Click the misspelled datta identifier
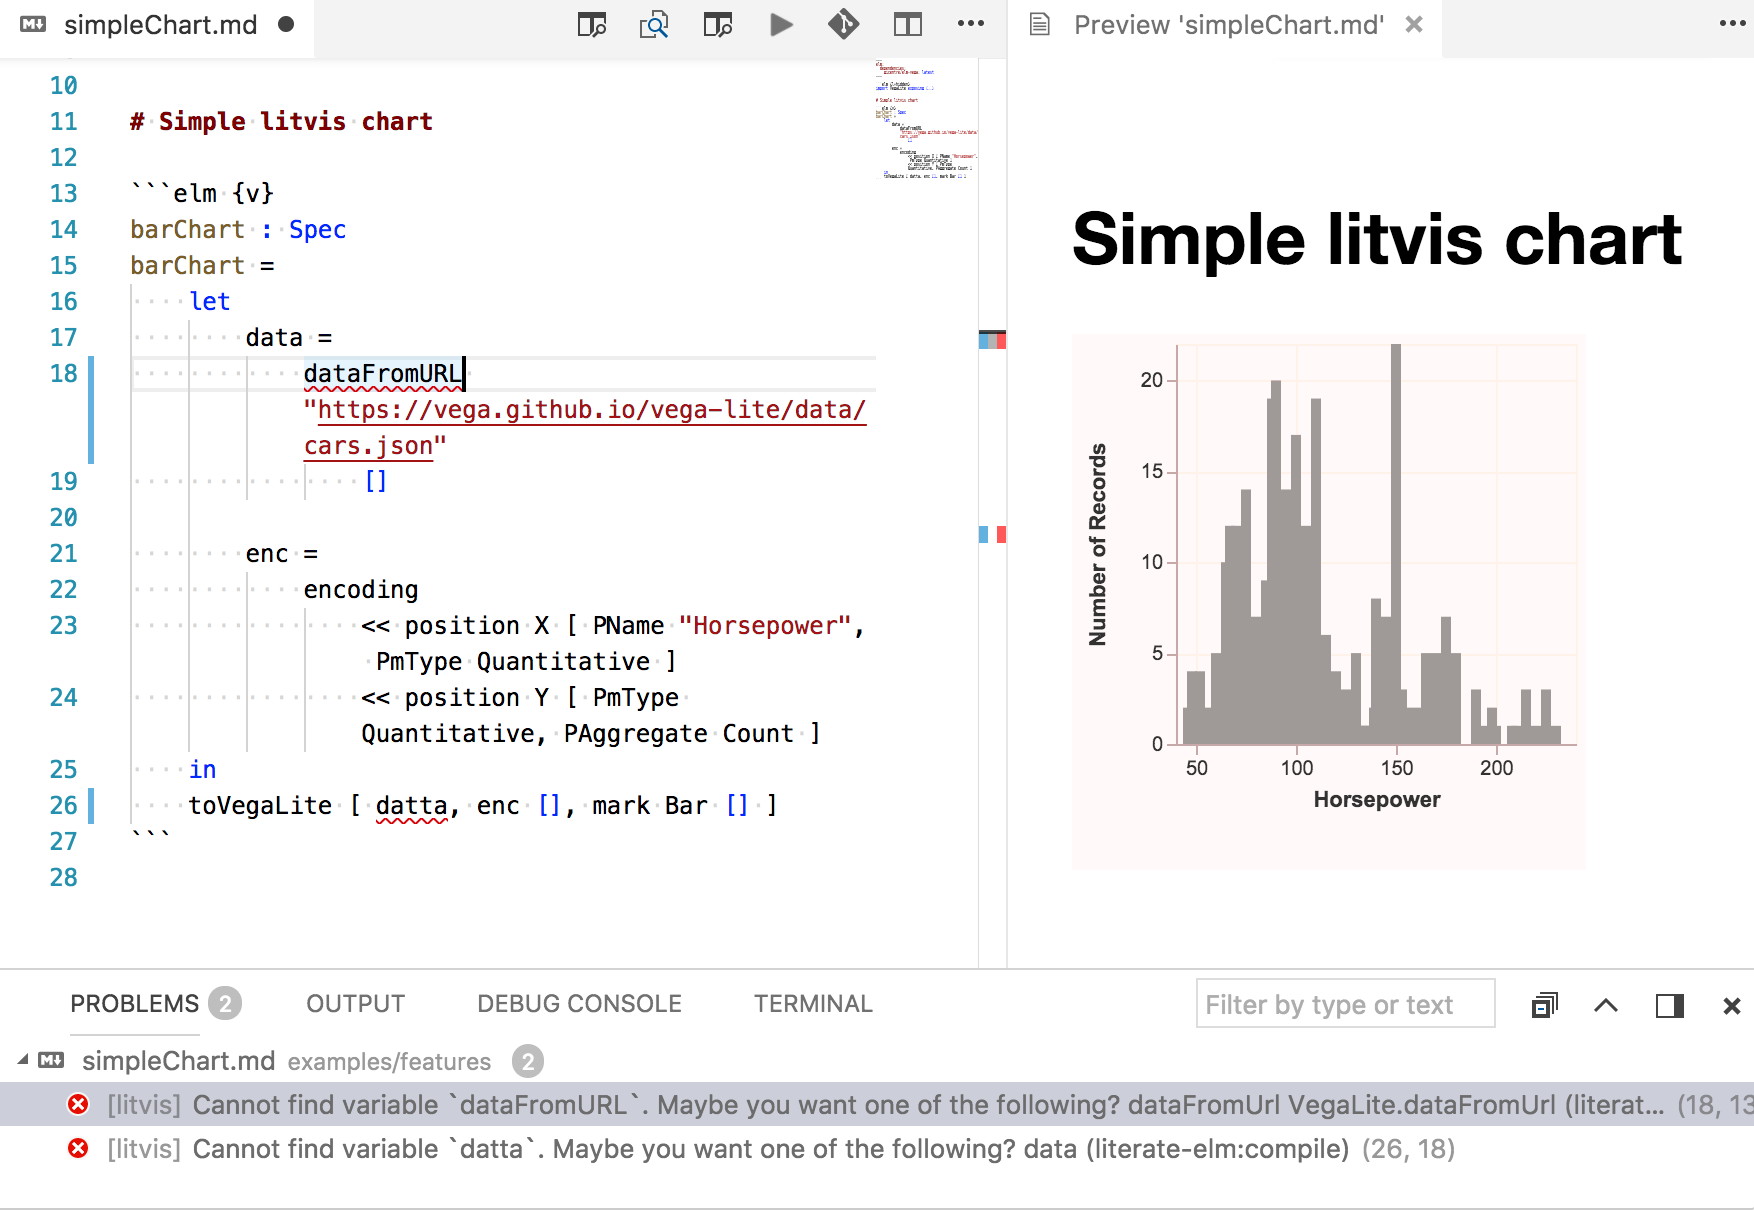The height and width of the screenshot is (1210, 1754). (411, 806)
